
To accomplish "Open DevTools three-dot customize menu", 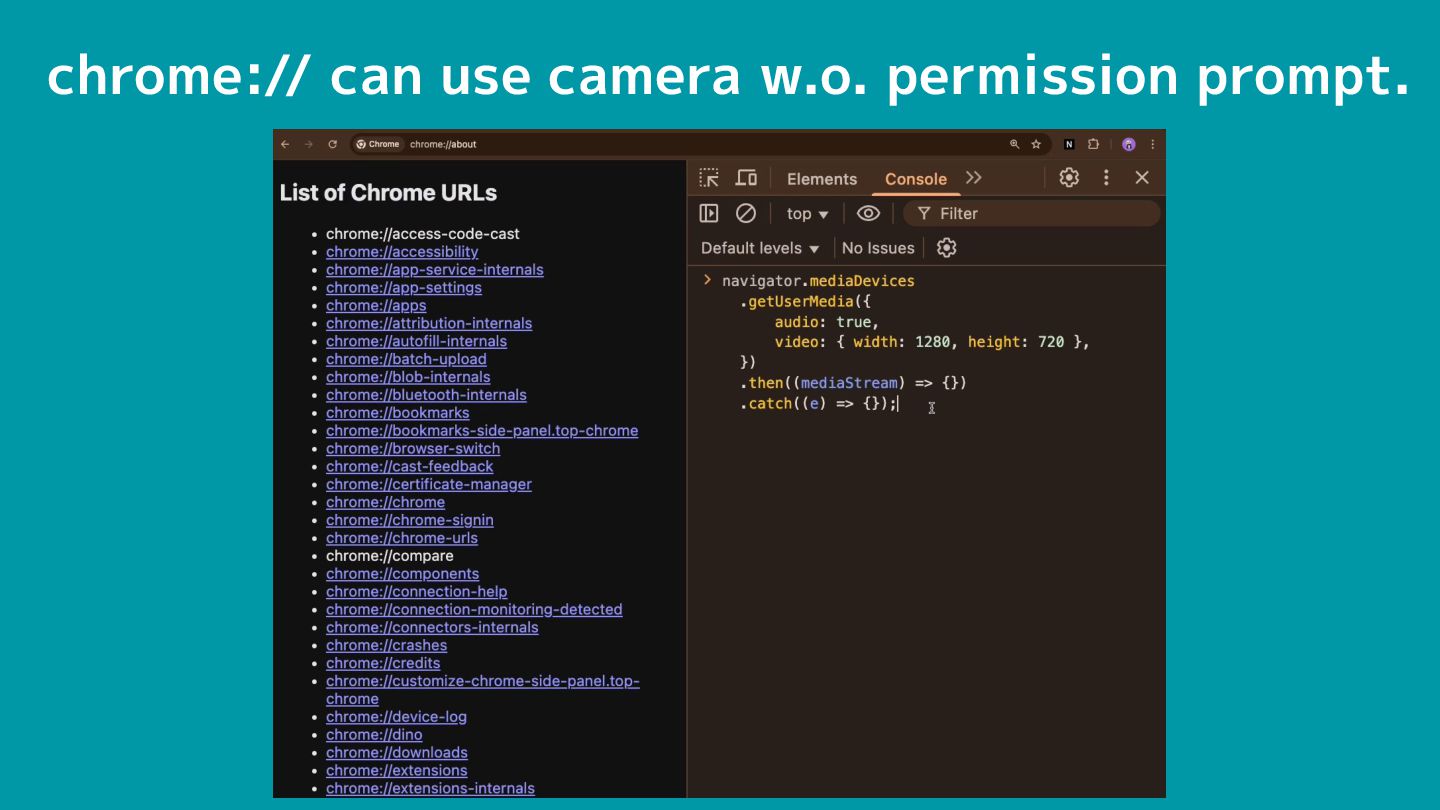I will tap(1106, 178).
